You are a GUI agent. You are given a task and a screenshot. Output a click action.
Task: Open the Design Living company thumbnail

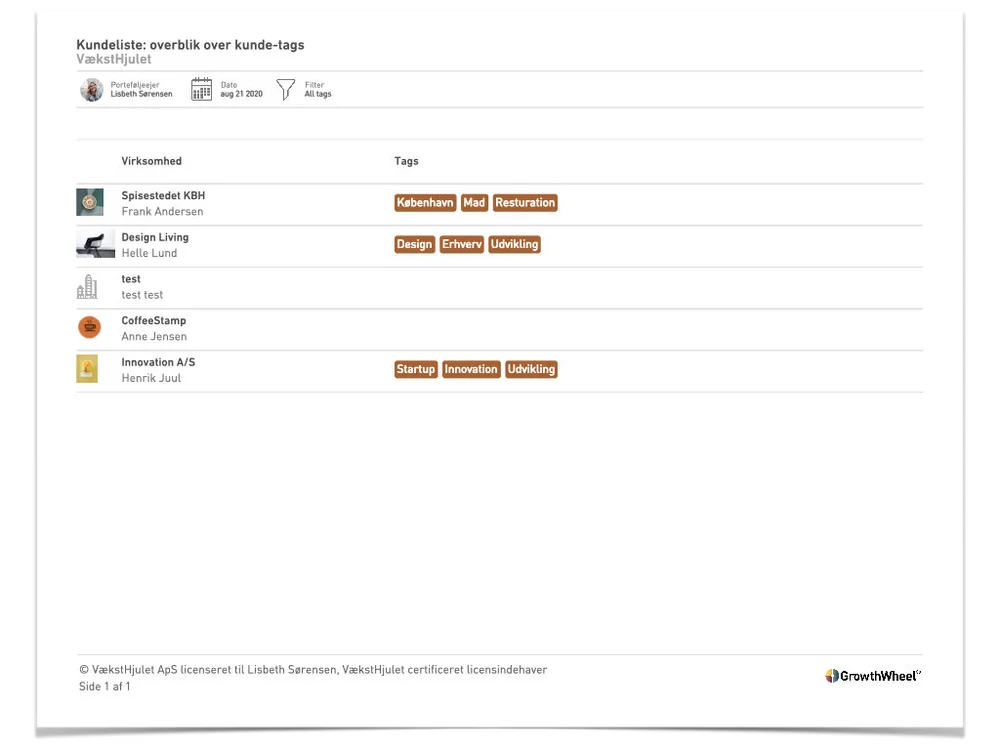point(96,244)
